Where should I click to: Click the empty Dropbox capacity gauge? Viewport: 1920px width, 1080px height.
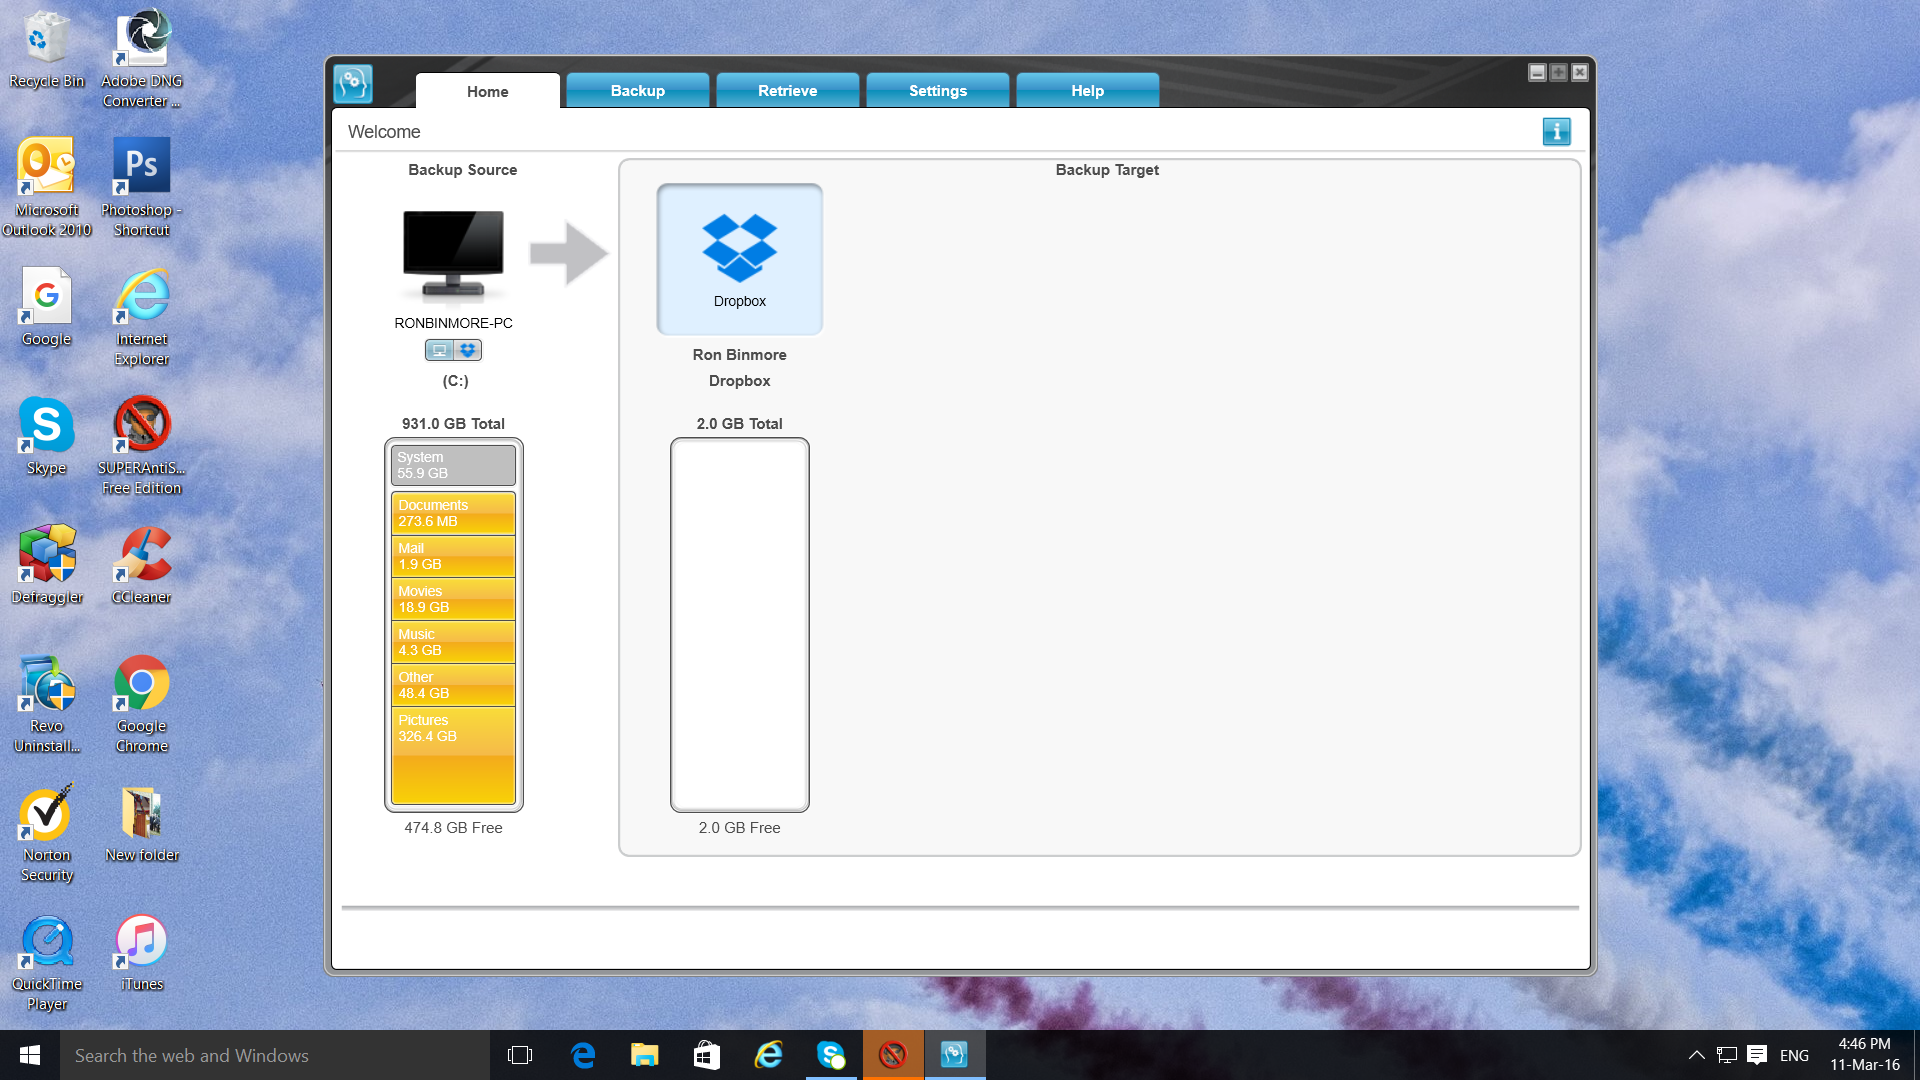tap(739, 625)
